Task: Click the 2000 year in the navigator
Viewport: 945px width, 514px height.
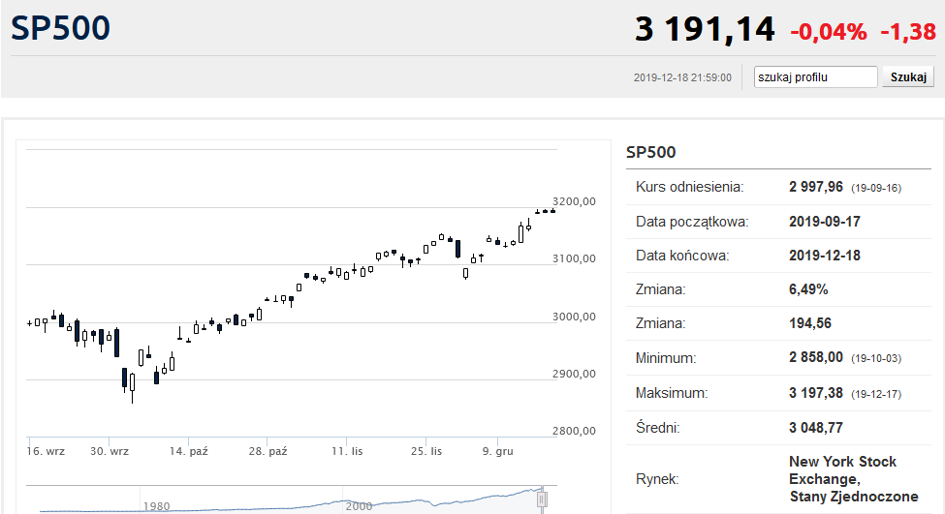Action: [359, 506]
